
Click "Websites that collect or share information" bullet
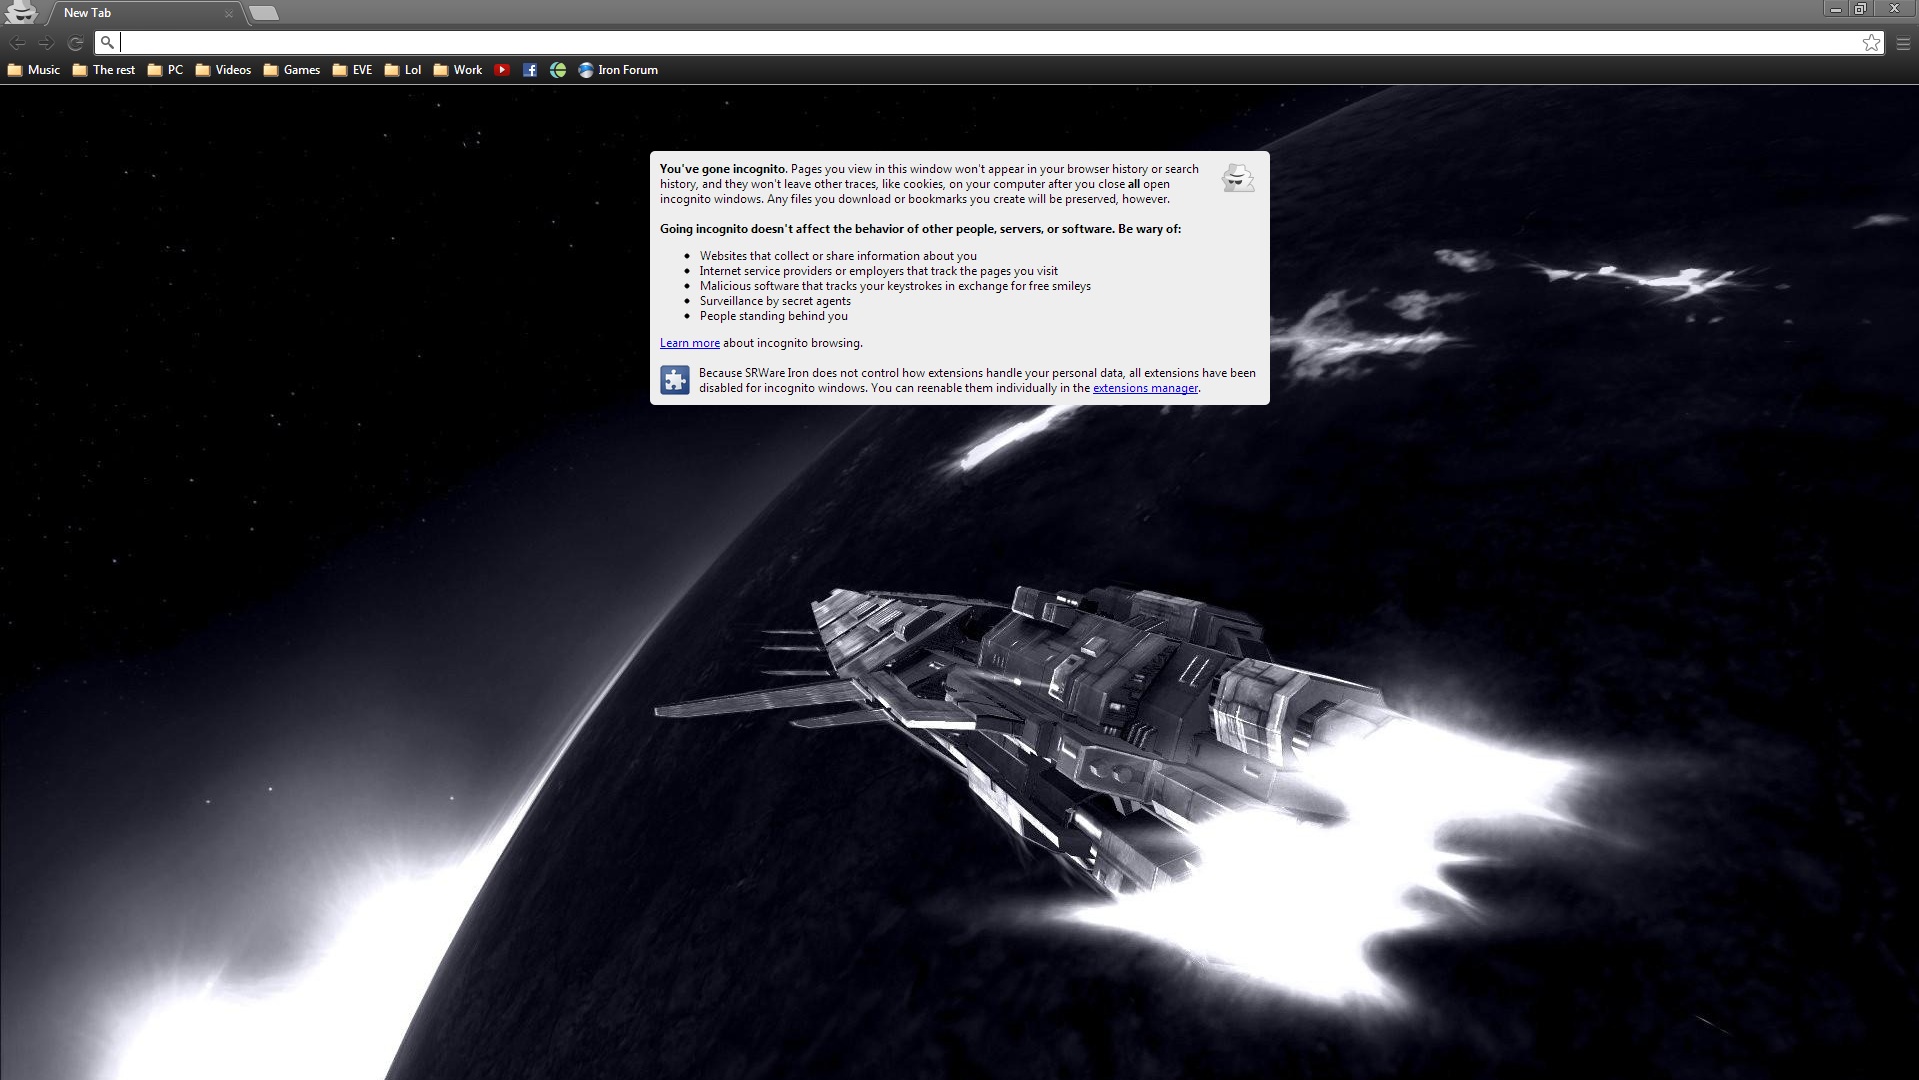[x=838, y=256]
